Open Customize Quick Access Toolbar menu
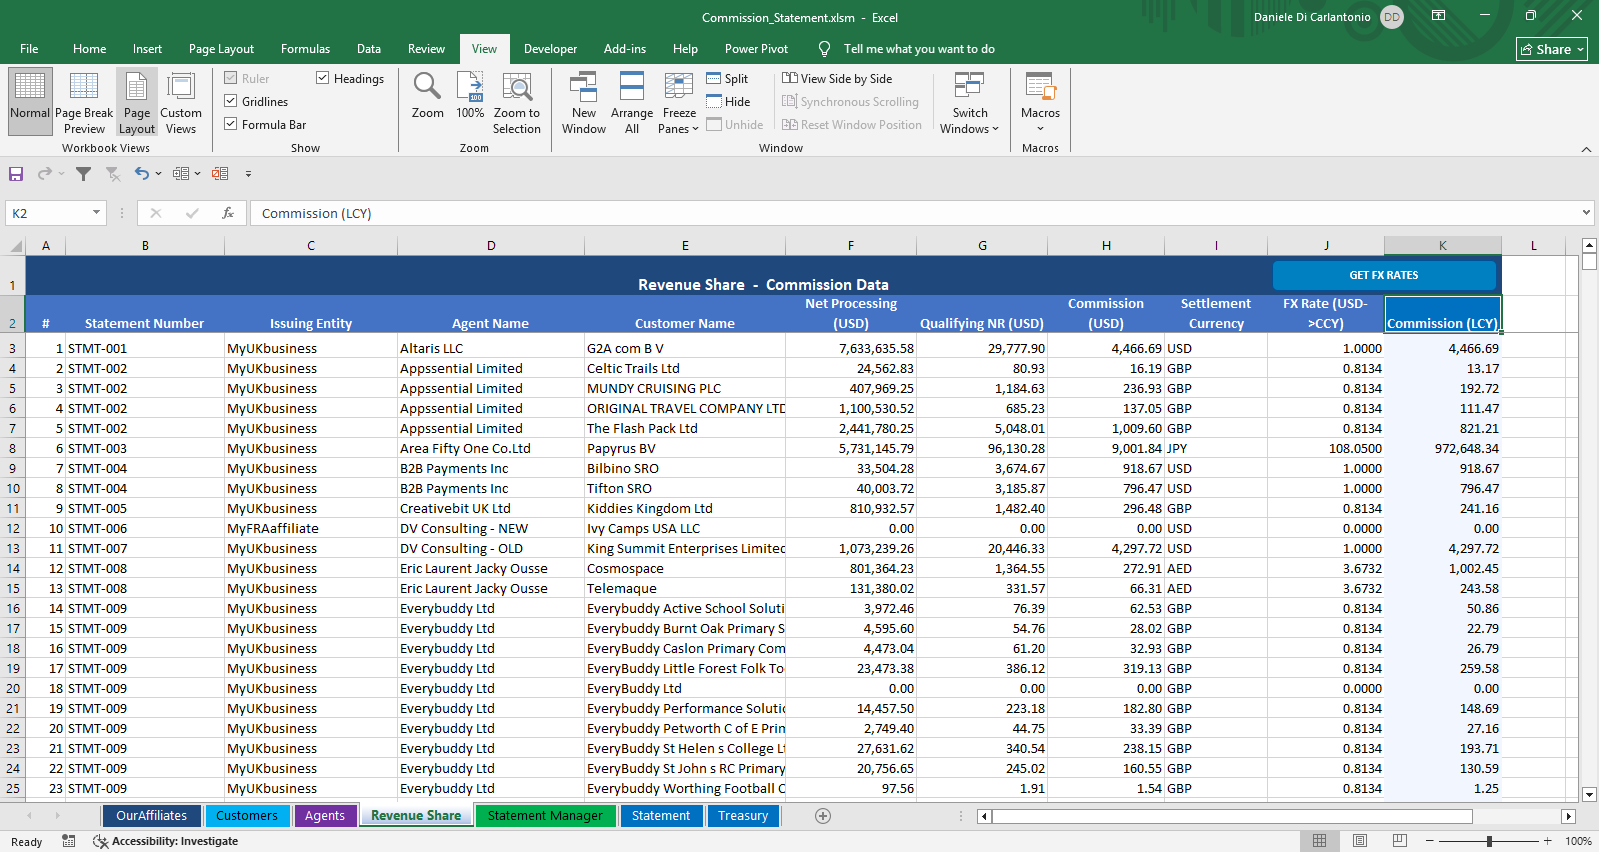Screen dimensions: 1599x852 [x=248, y=174]
